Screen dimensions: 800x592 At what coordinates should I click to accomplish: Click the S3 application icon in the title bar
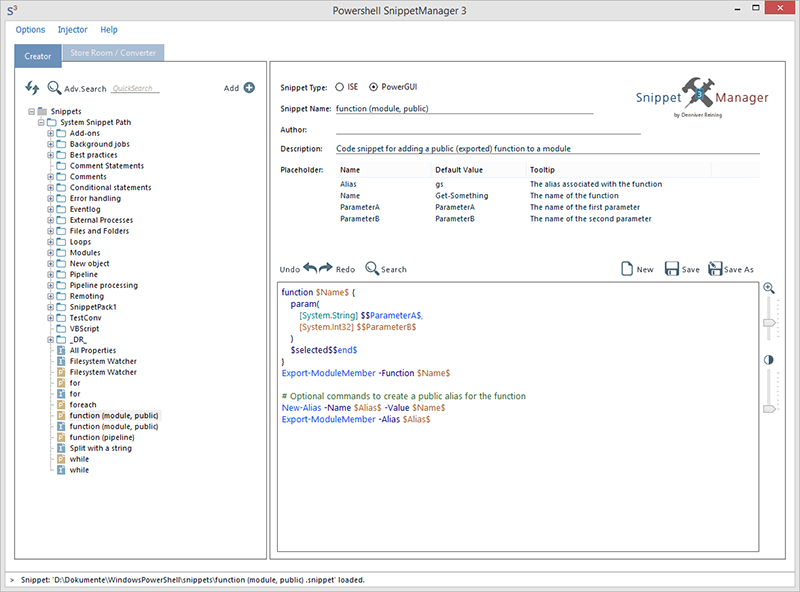(12, 10)
